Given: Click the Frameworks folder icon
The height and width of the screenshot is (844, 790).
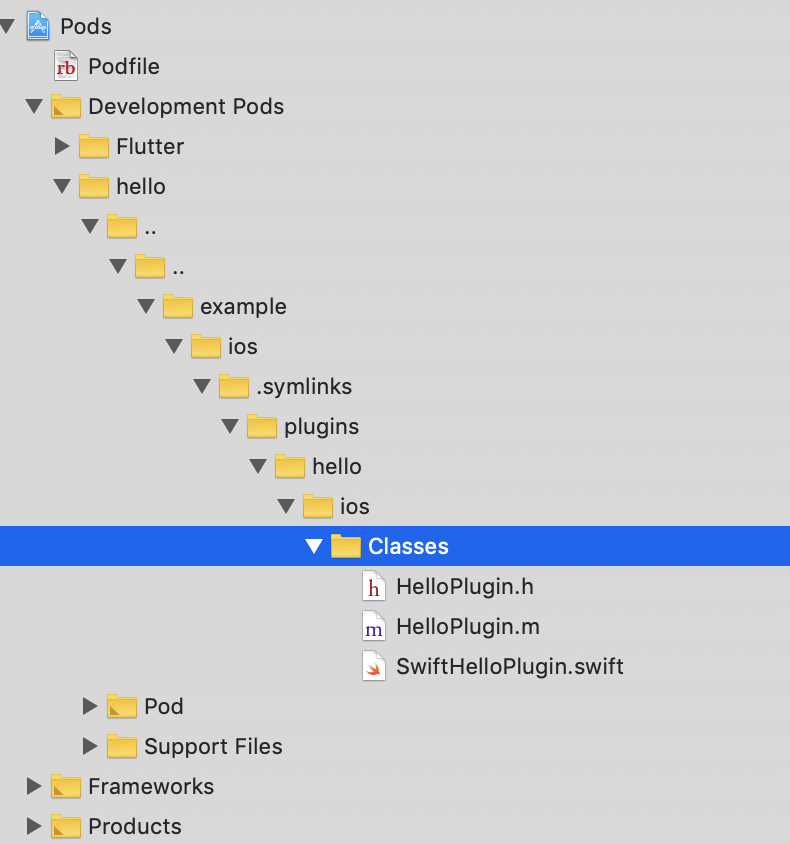Looking at the screenshot, I should pyautogui.click(x=65, y=786).
